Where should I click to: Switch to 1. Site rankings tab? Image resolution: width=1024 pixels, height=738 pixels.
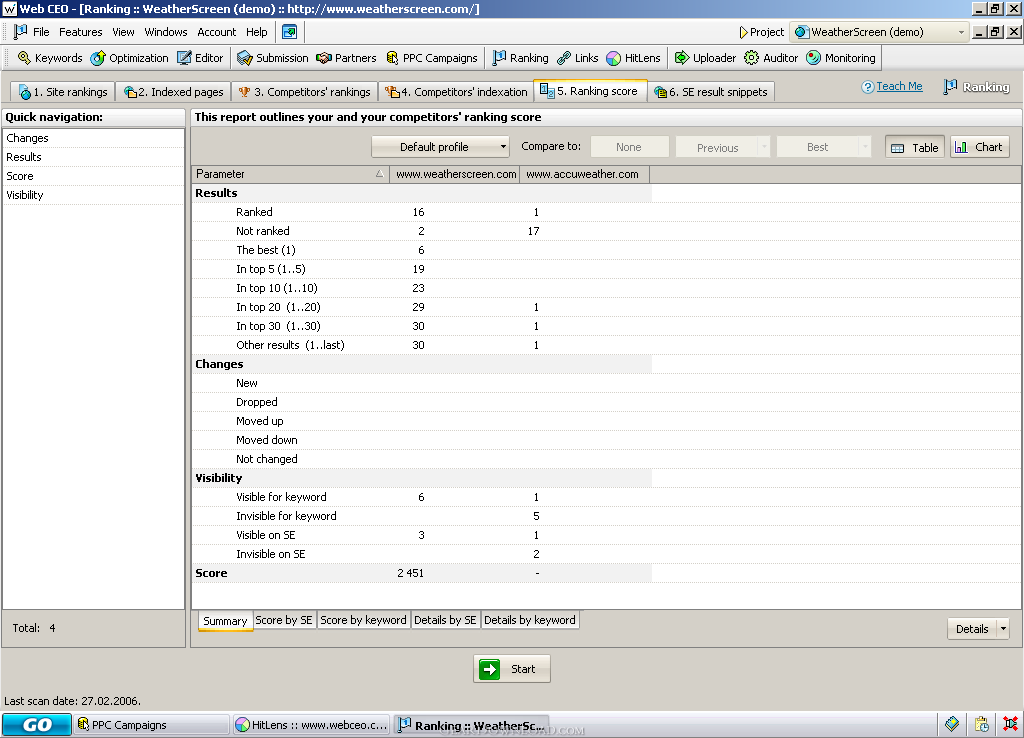coord(63,92)
